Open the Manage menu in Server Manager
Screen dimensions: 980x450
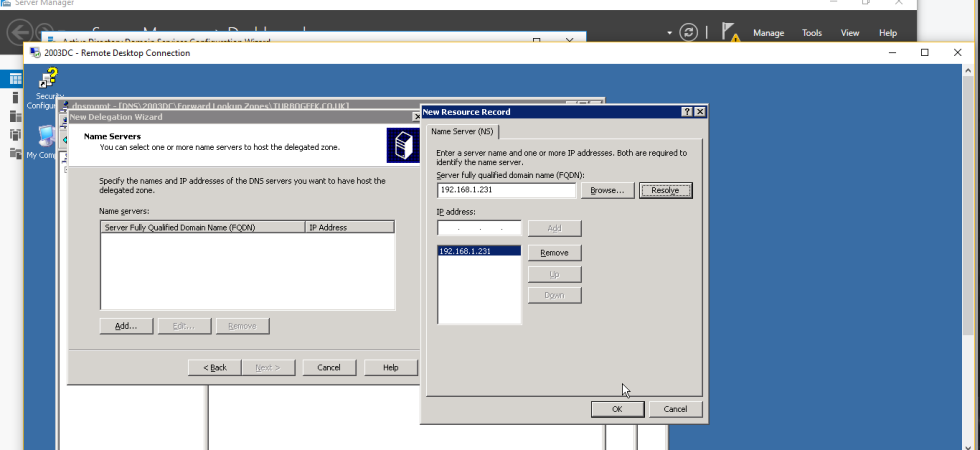click(x=768, y=33)
